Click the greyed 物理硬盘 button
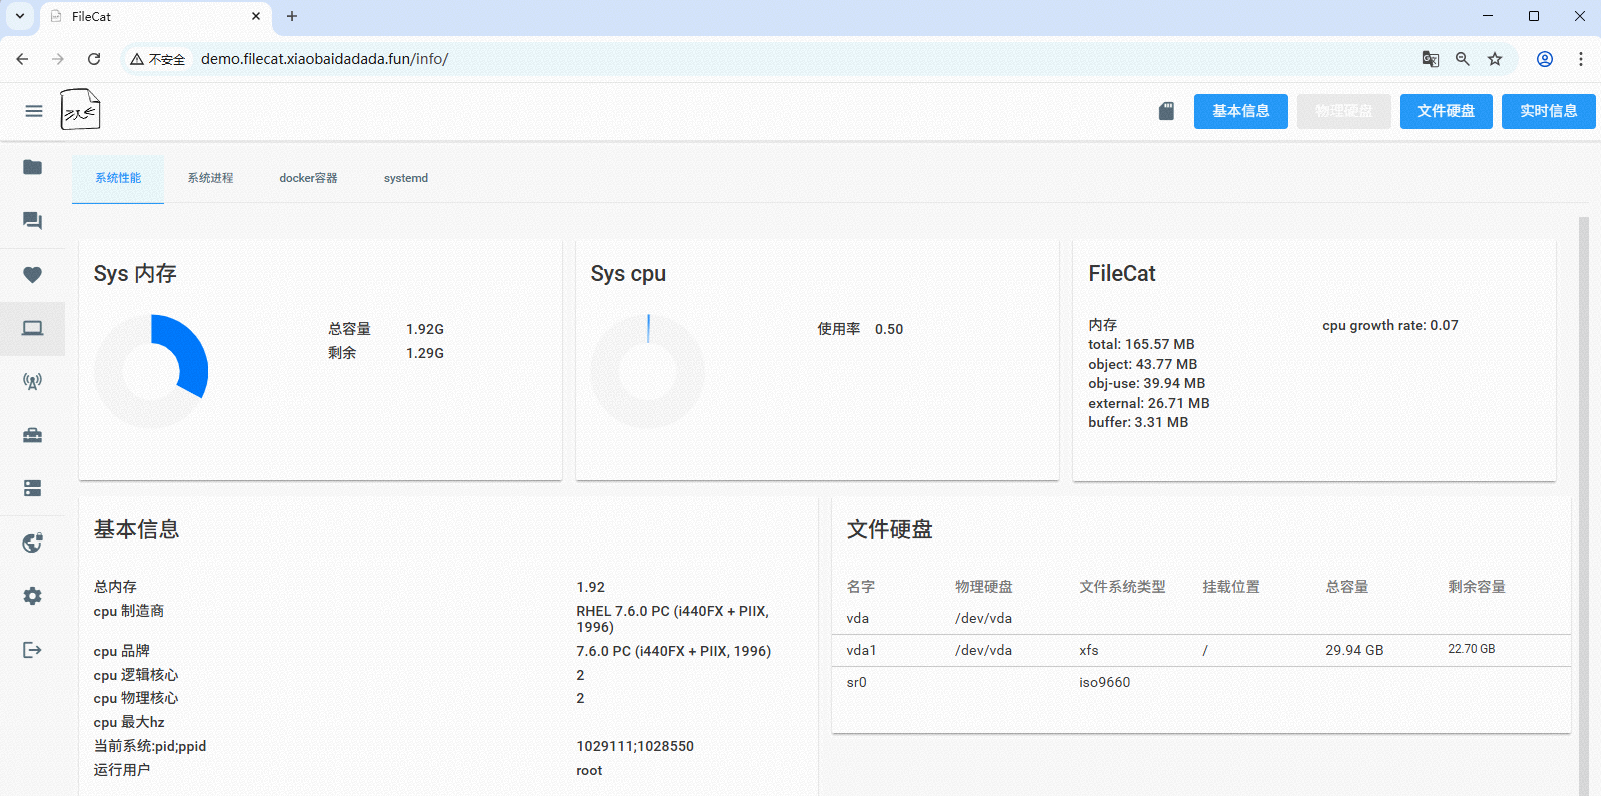This screenshot has width=1601, height=796. click(x=1344, y=111)
